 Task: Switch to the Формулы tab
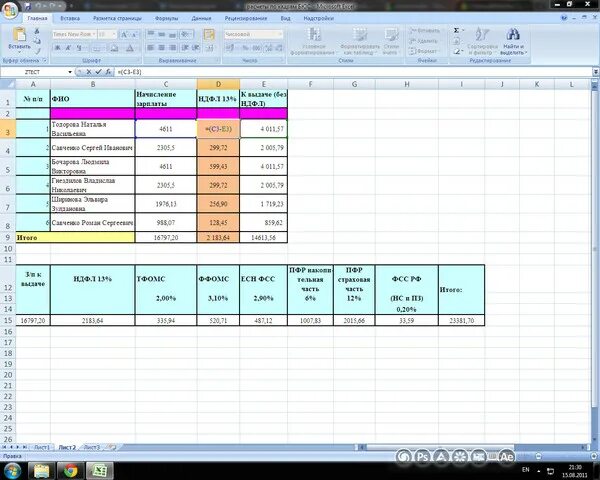(166, 18)
